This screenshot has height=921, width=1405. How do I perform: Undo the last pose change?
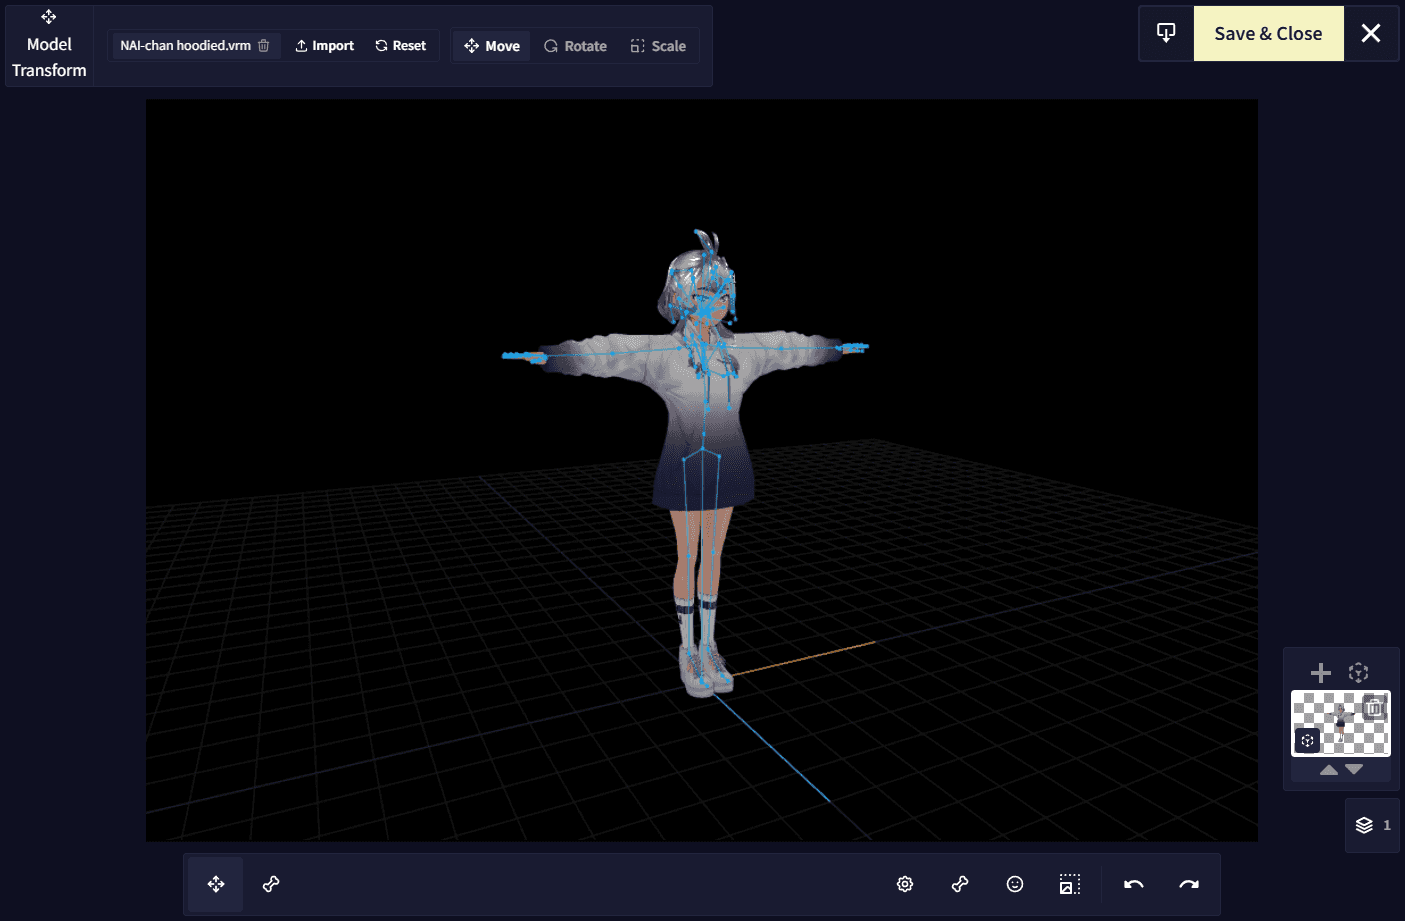point(1133,883)
